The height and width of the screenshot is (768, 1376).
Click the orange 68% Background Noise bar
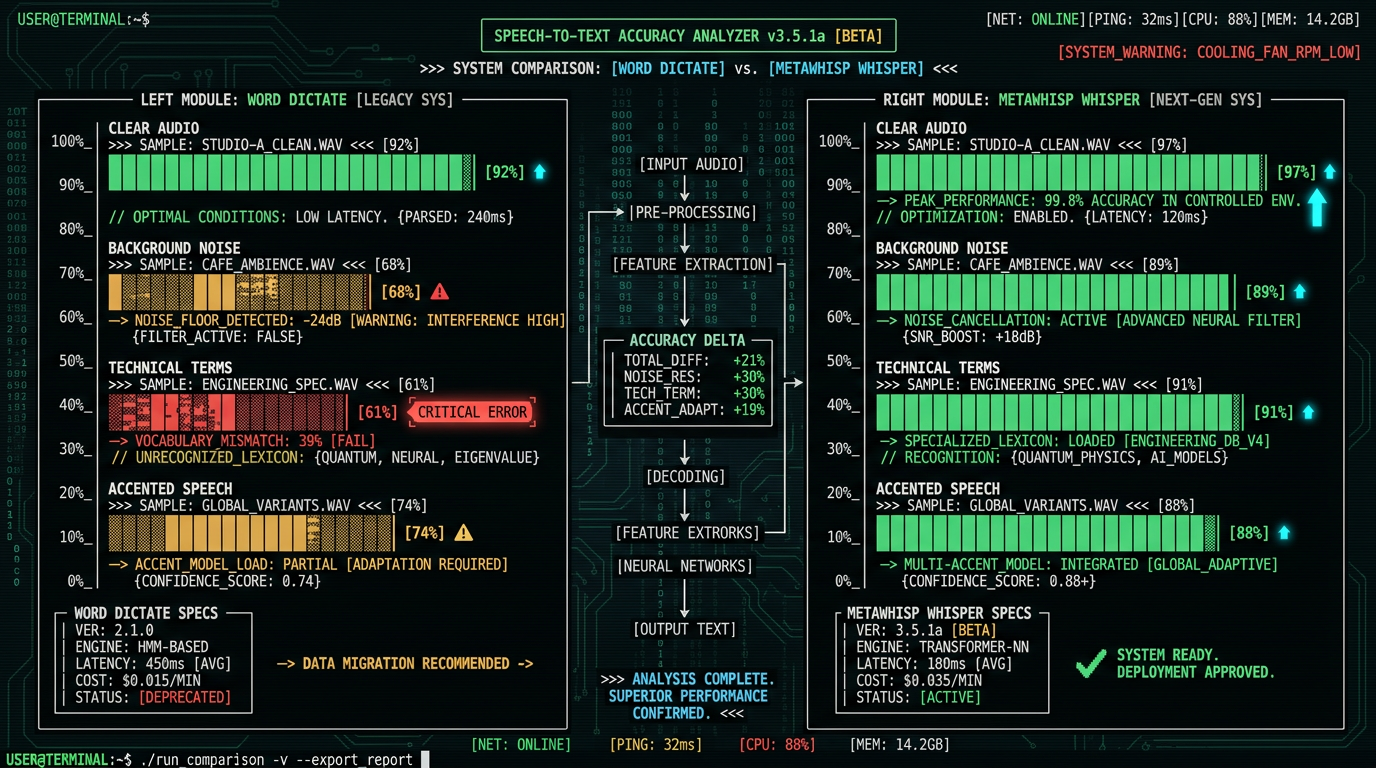(x=240, y=292)
